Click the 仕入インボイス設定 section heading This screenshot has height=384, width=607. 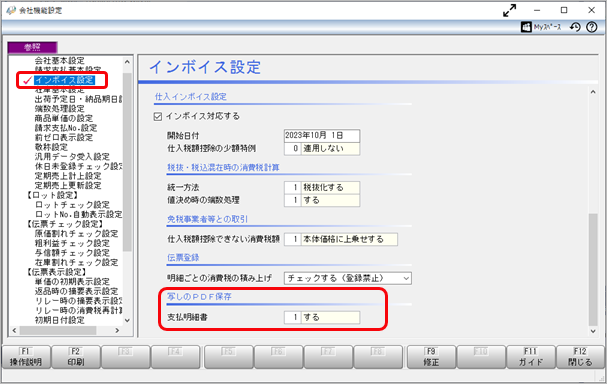[190, 97]
